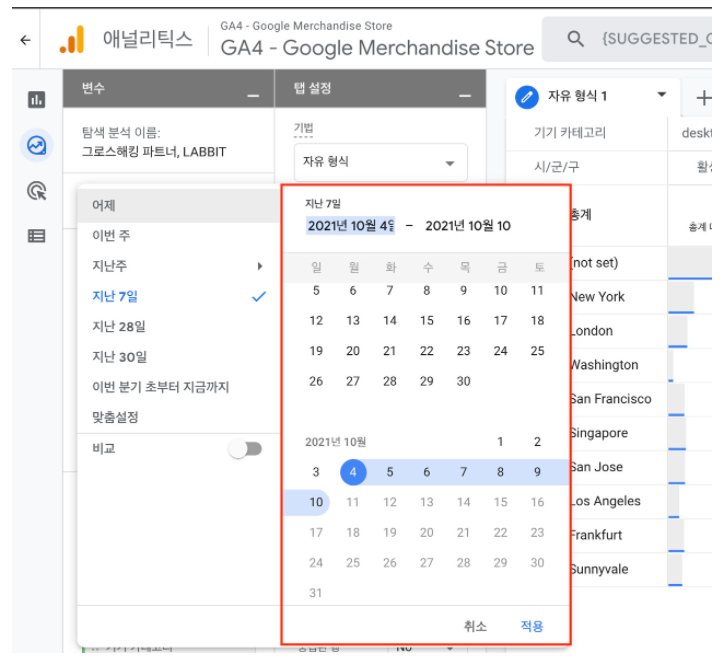Screen dimensions: 724x670
Task: Select 지난 28일 date preset
Action: [x=179, y=327]
